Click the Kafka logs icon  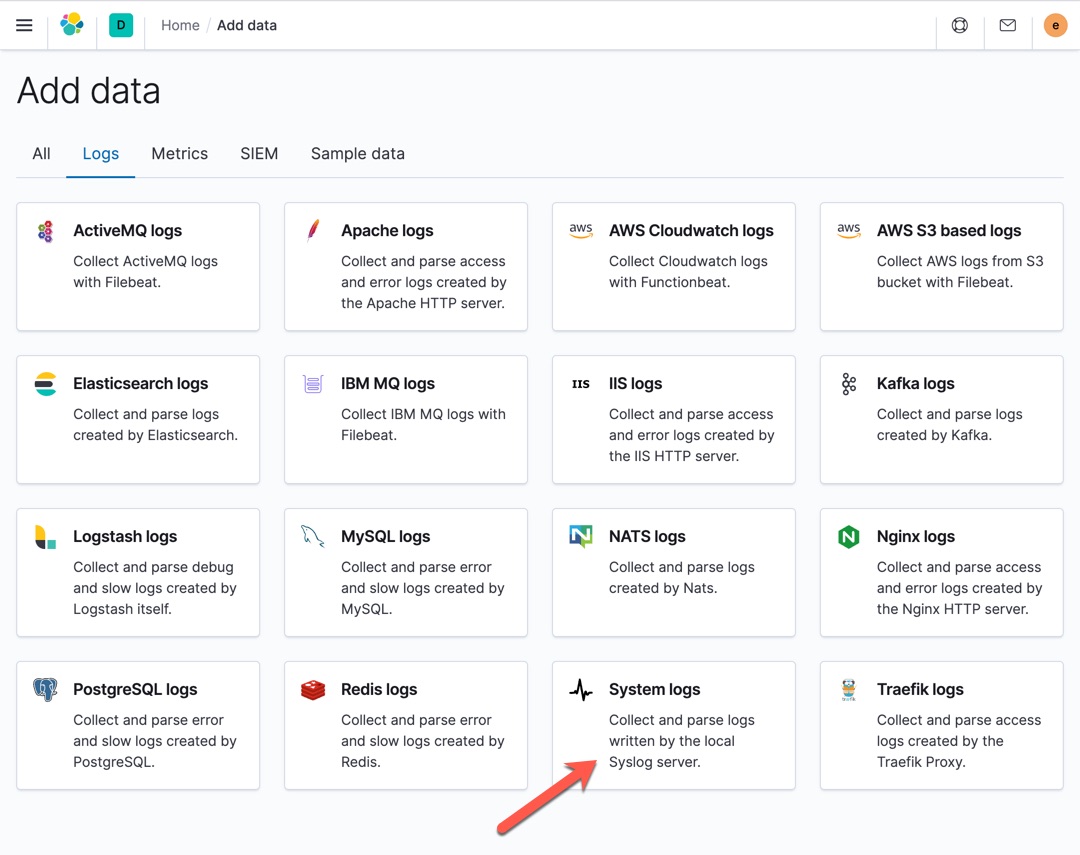pos(849,384)
